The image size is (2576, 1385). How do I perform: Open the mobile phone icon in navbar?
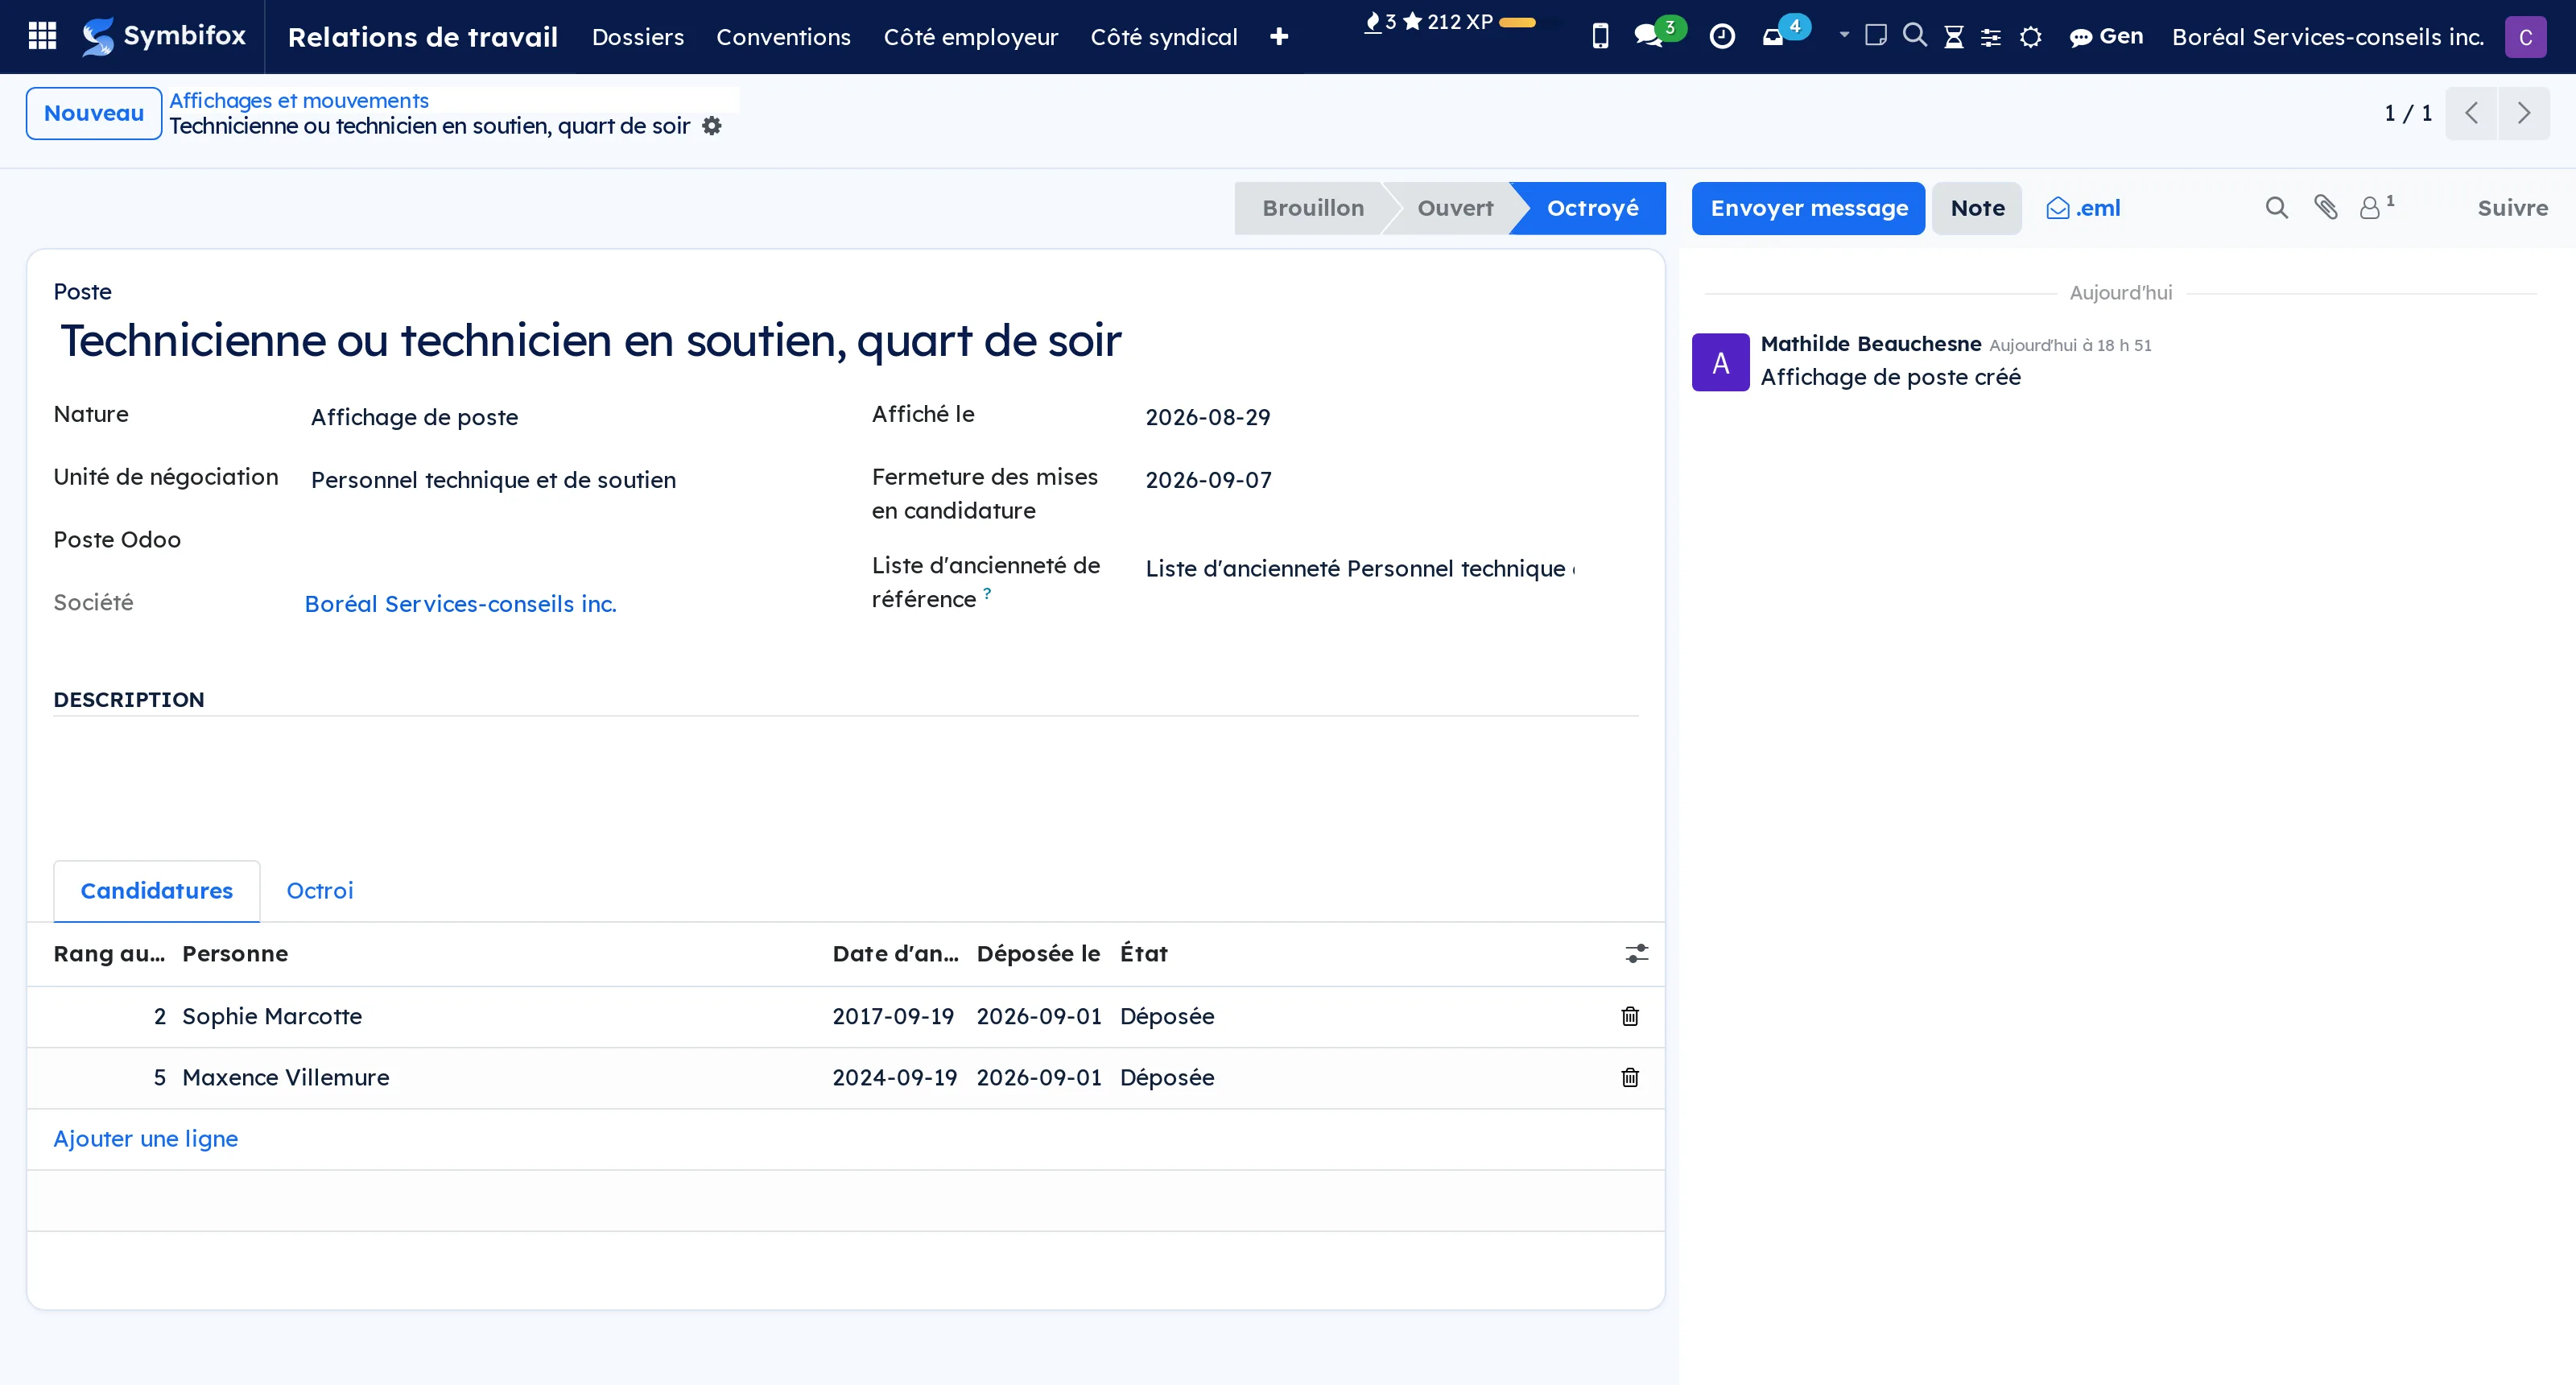tap(1600, 36)
